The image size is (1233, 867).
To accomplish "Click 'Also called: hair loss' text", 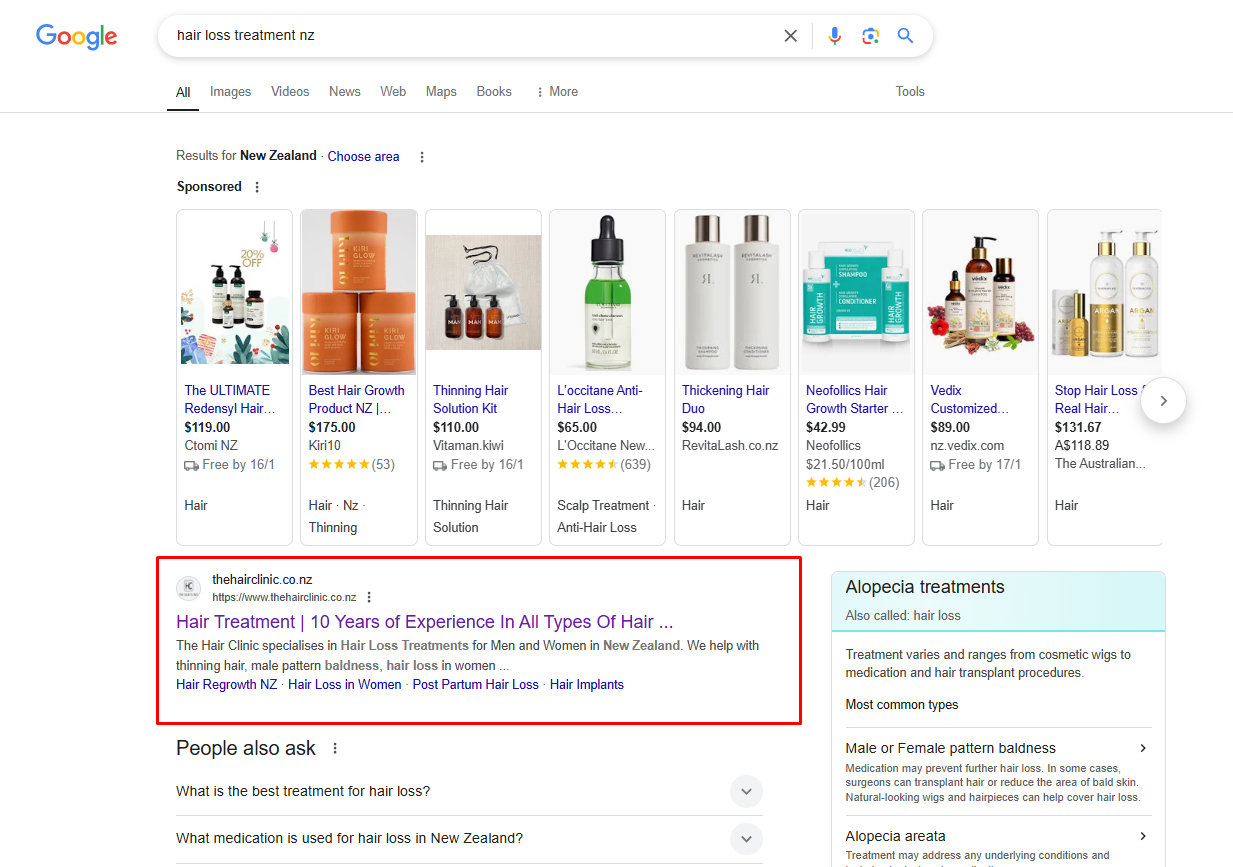I will coord(903,616).
